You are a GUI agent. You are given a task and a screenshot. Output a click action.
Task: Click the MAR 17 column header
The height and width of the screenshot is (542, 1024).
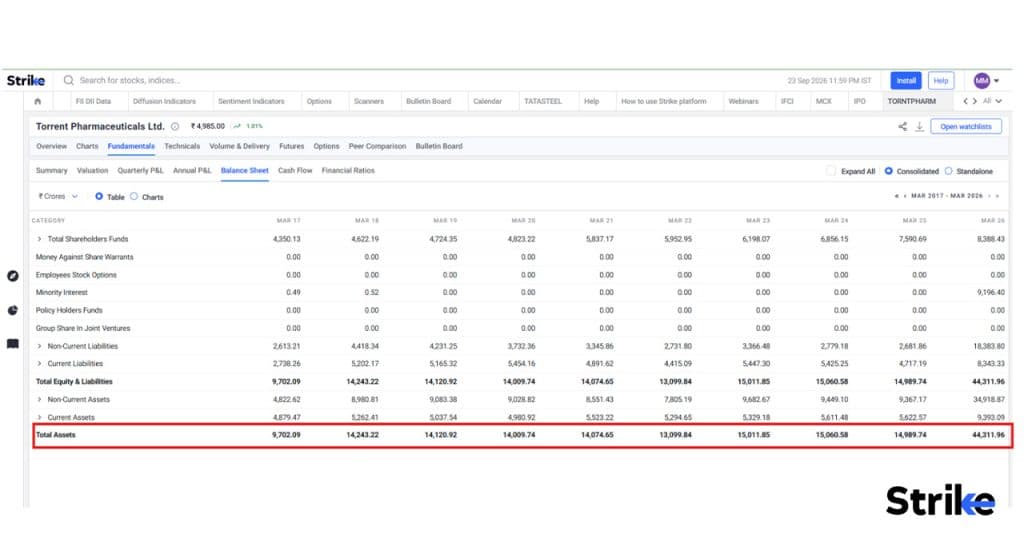pyautogui.click(x=289, y=221)
